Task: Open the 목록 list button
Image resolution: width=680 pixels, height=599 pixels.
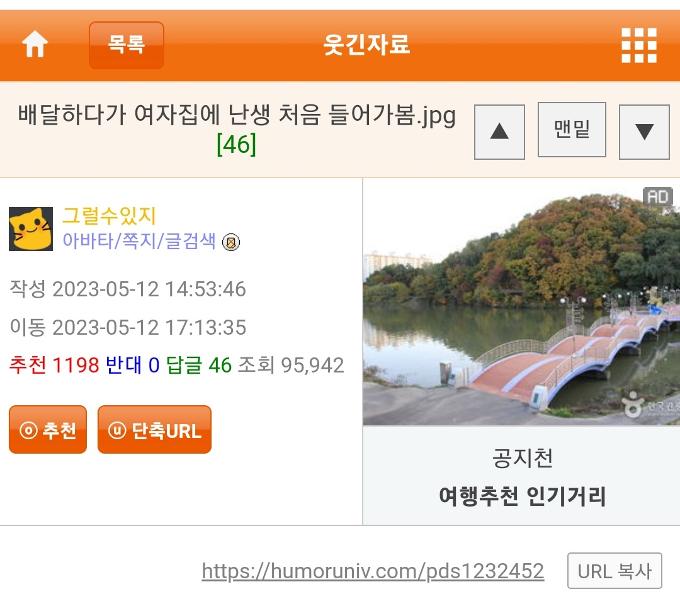Action: click(x=126, y=45)
